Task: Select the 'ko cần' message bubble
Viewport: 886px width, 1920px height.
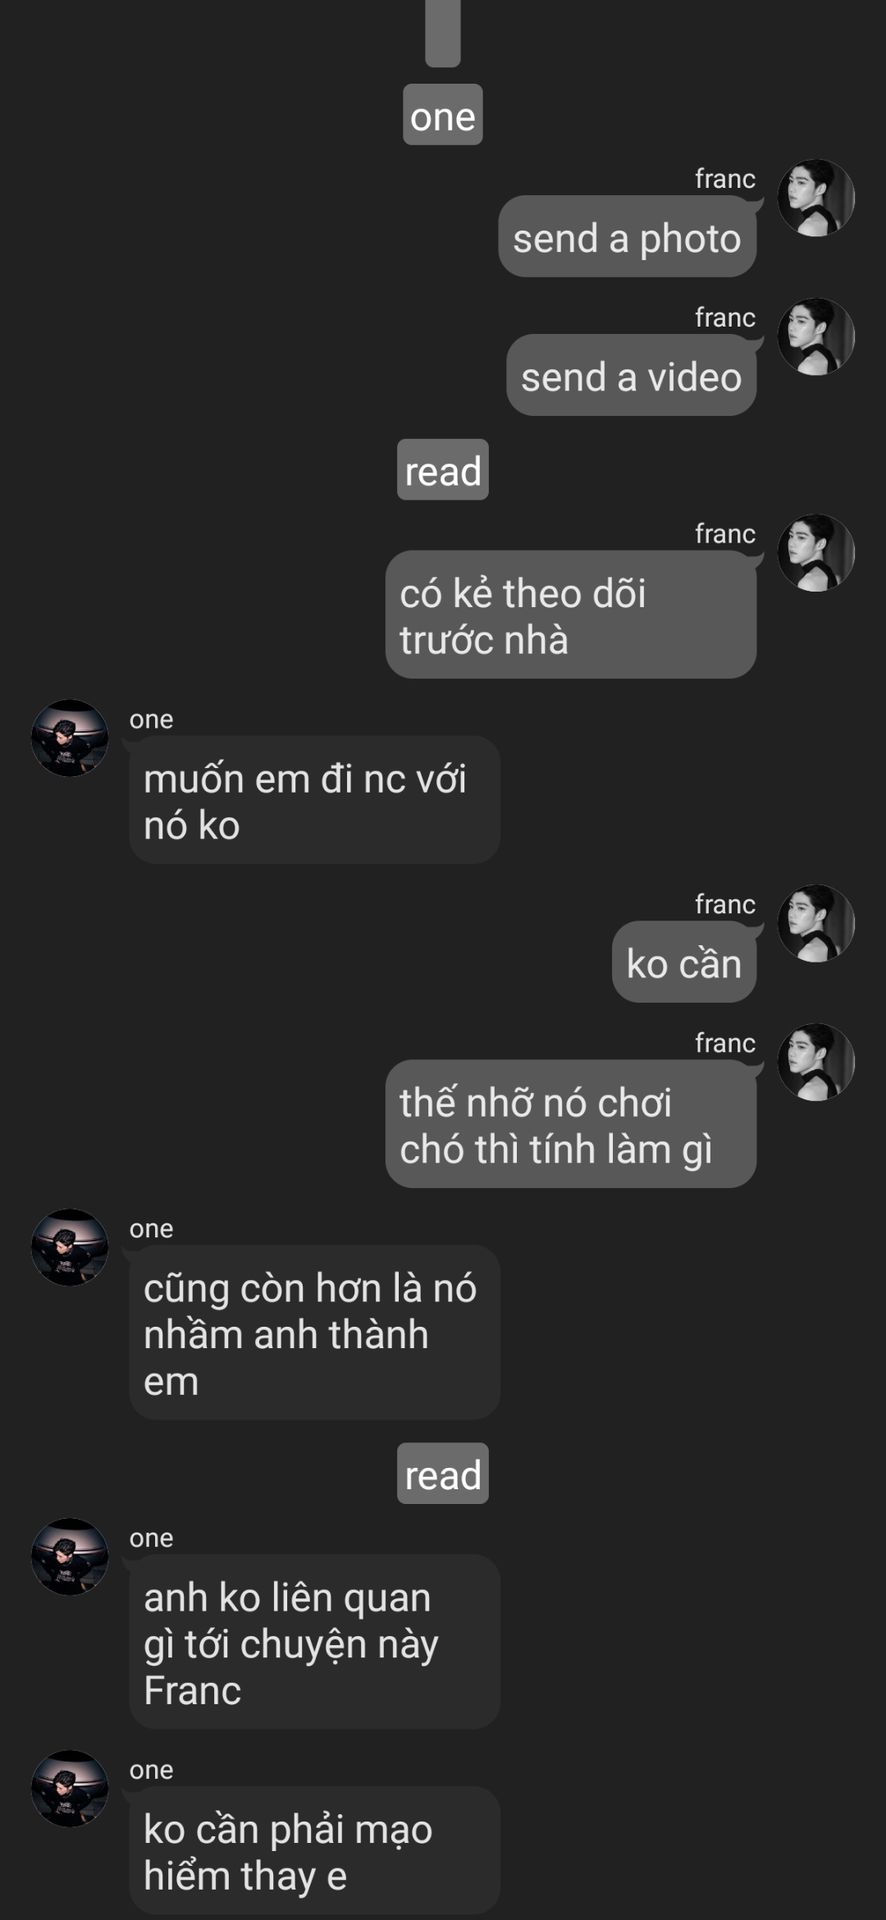Action: pos(684,962)
